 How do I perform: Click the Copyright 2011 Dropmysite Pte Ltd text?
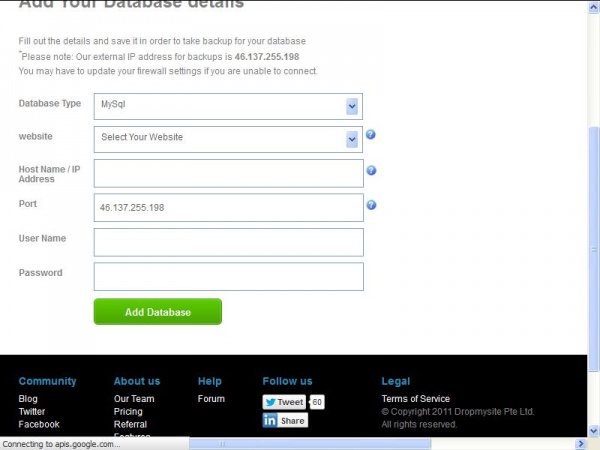point(458,412)
